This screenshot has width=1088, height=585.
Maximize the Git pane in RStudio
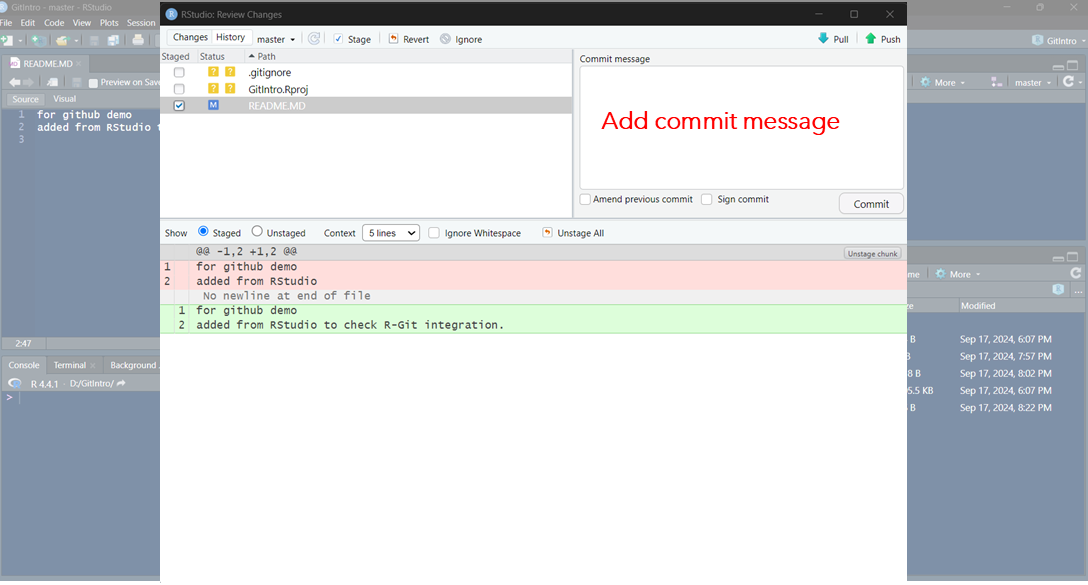click(x=1073, y=65)
